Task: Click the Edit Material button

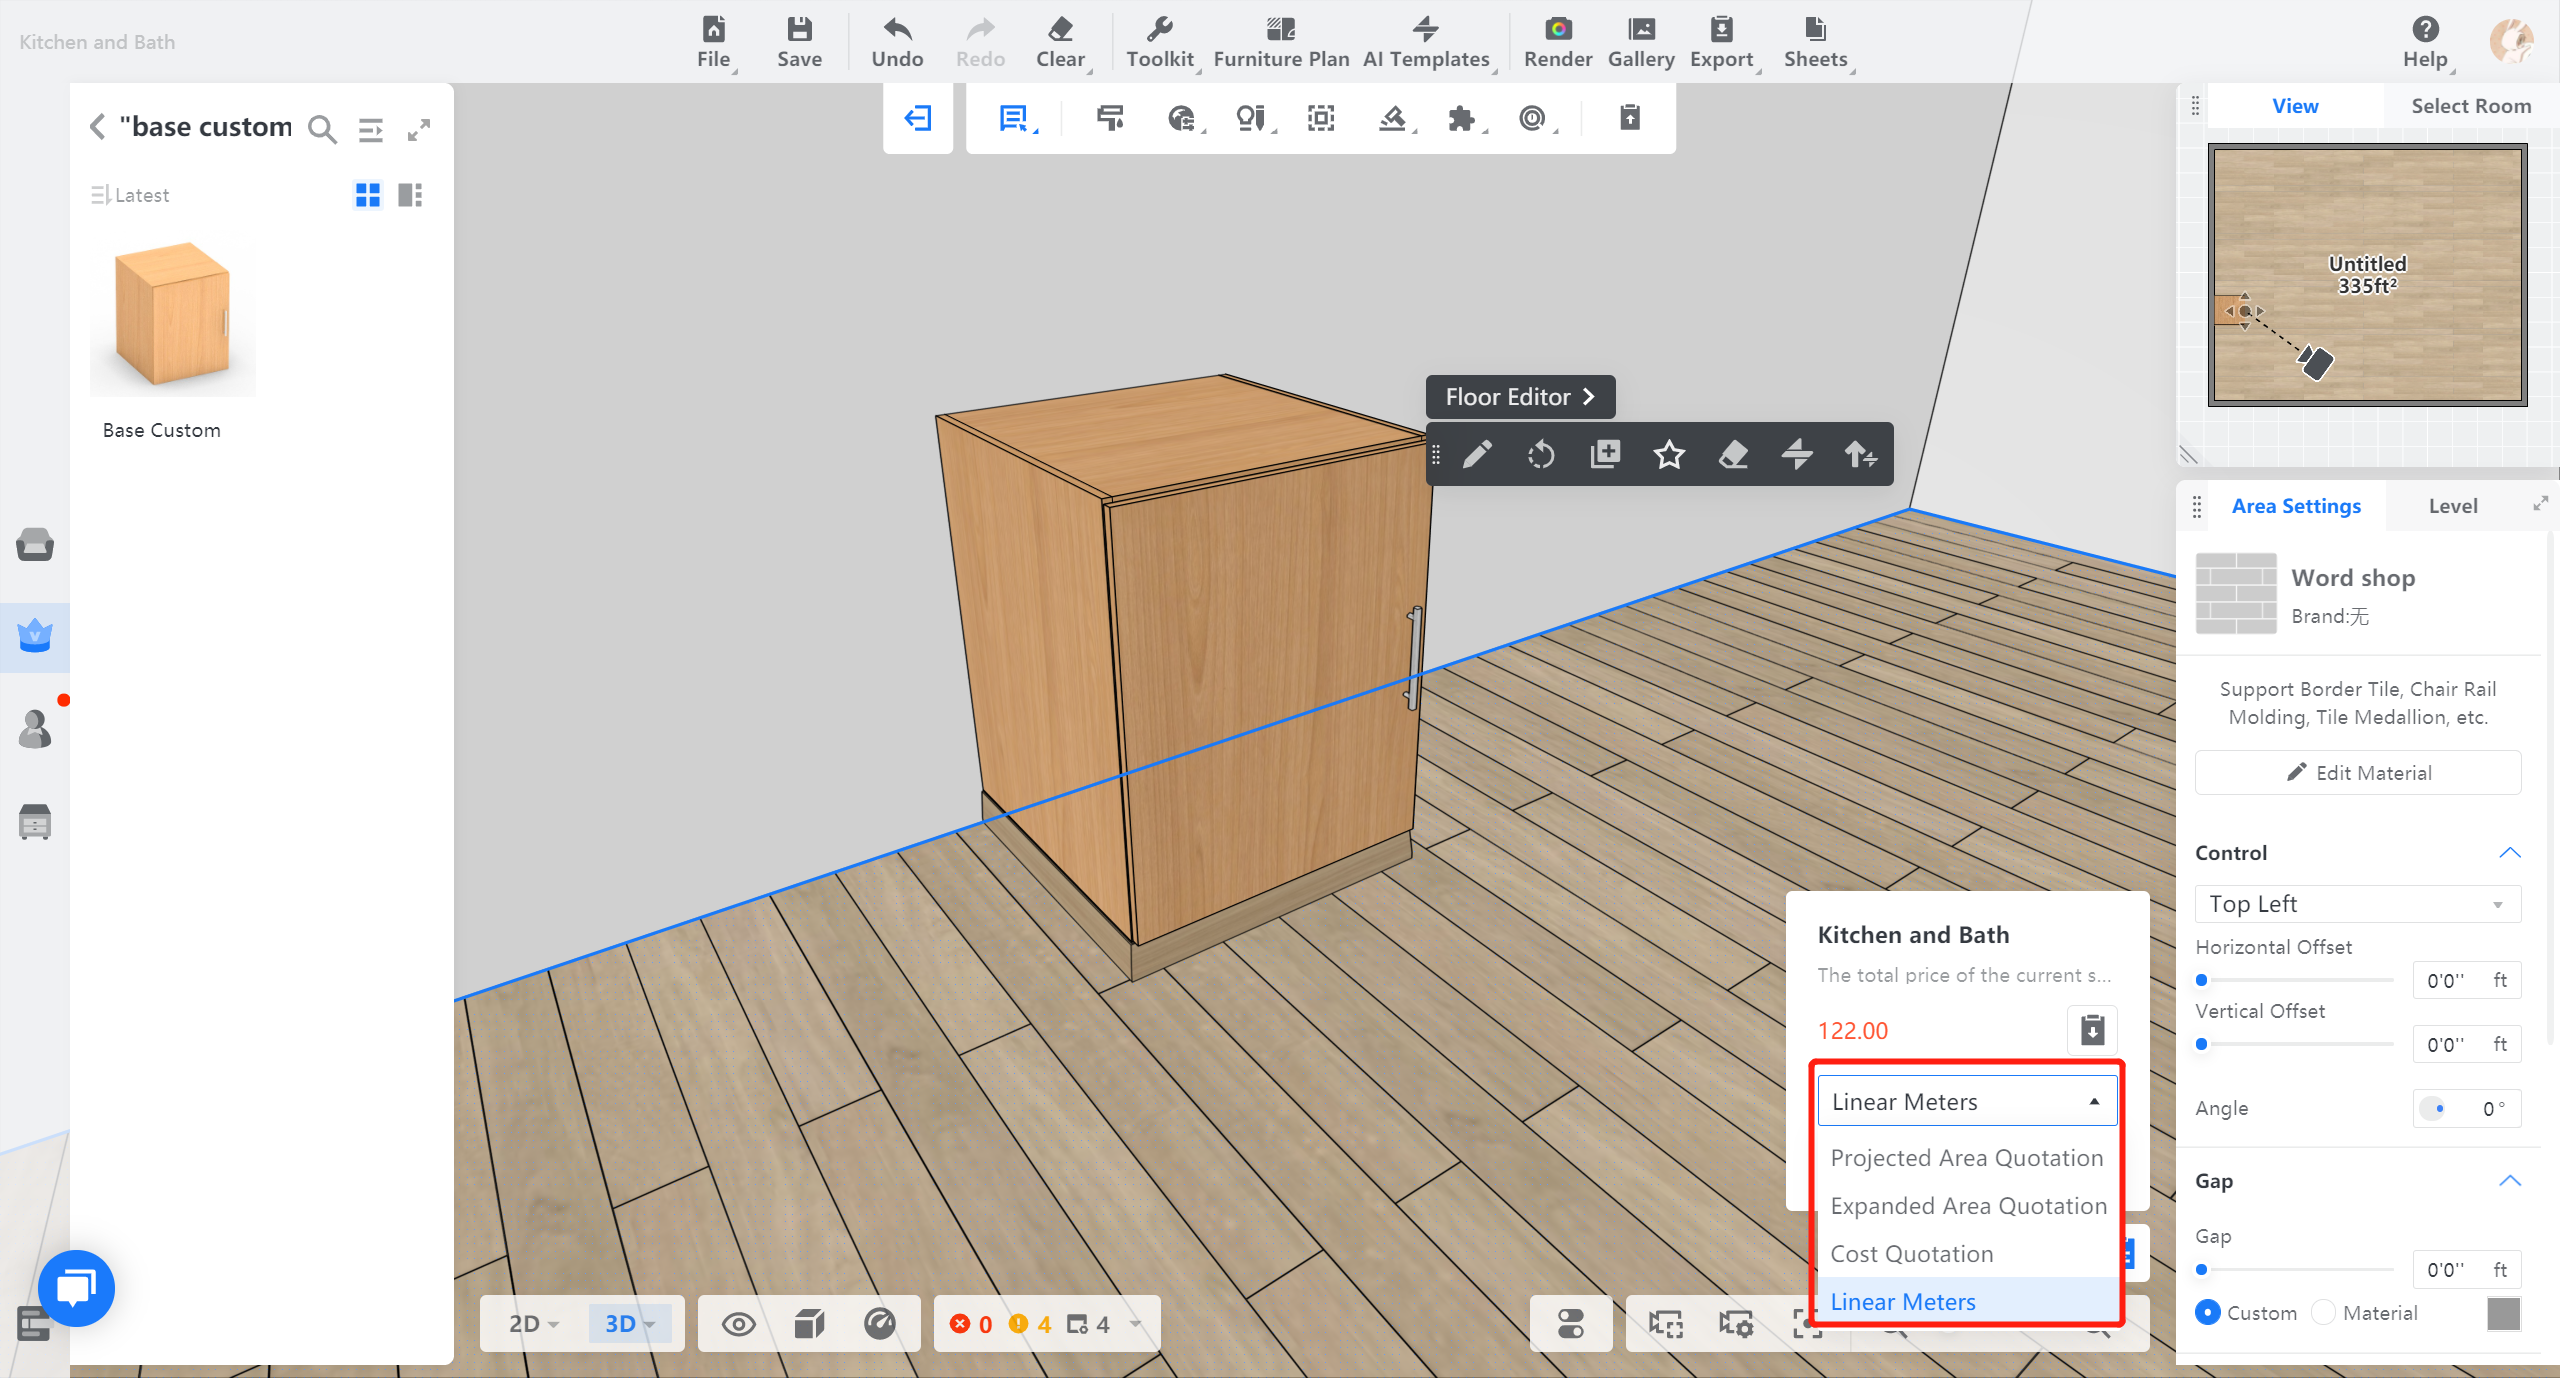Action: coord(2357,773)
